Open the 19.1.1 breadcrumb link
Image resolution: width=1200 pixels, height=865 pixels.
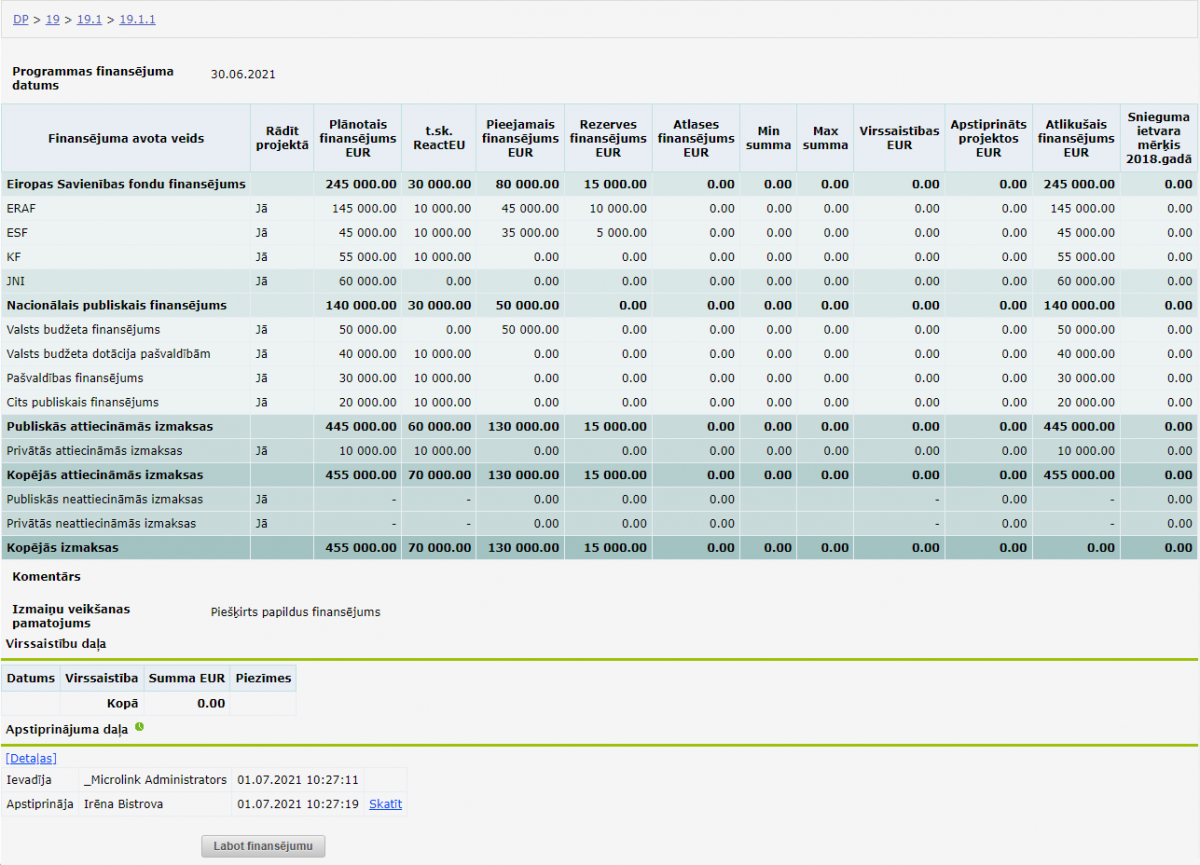click(x=137, y=20)
